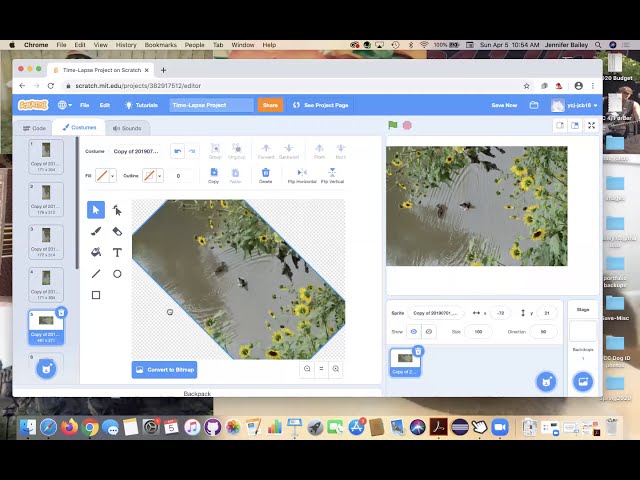
Task: Open the Fill color dropdown
Action: click(113, 176)
